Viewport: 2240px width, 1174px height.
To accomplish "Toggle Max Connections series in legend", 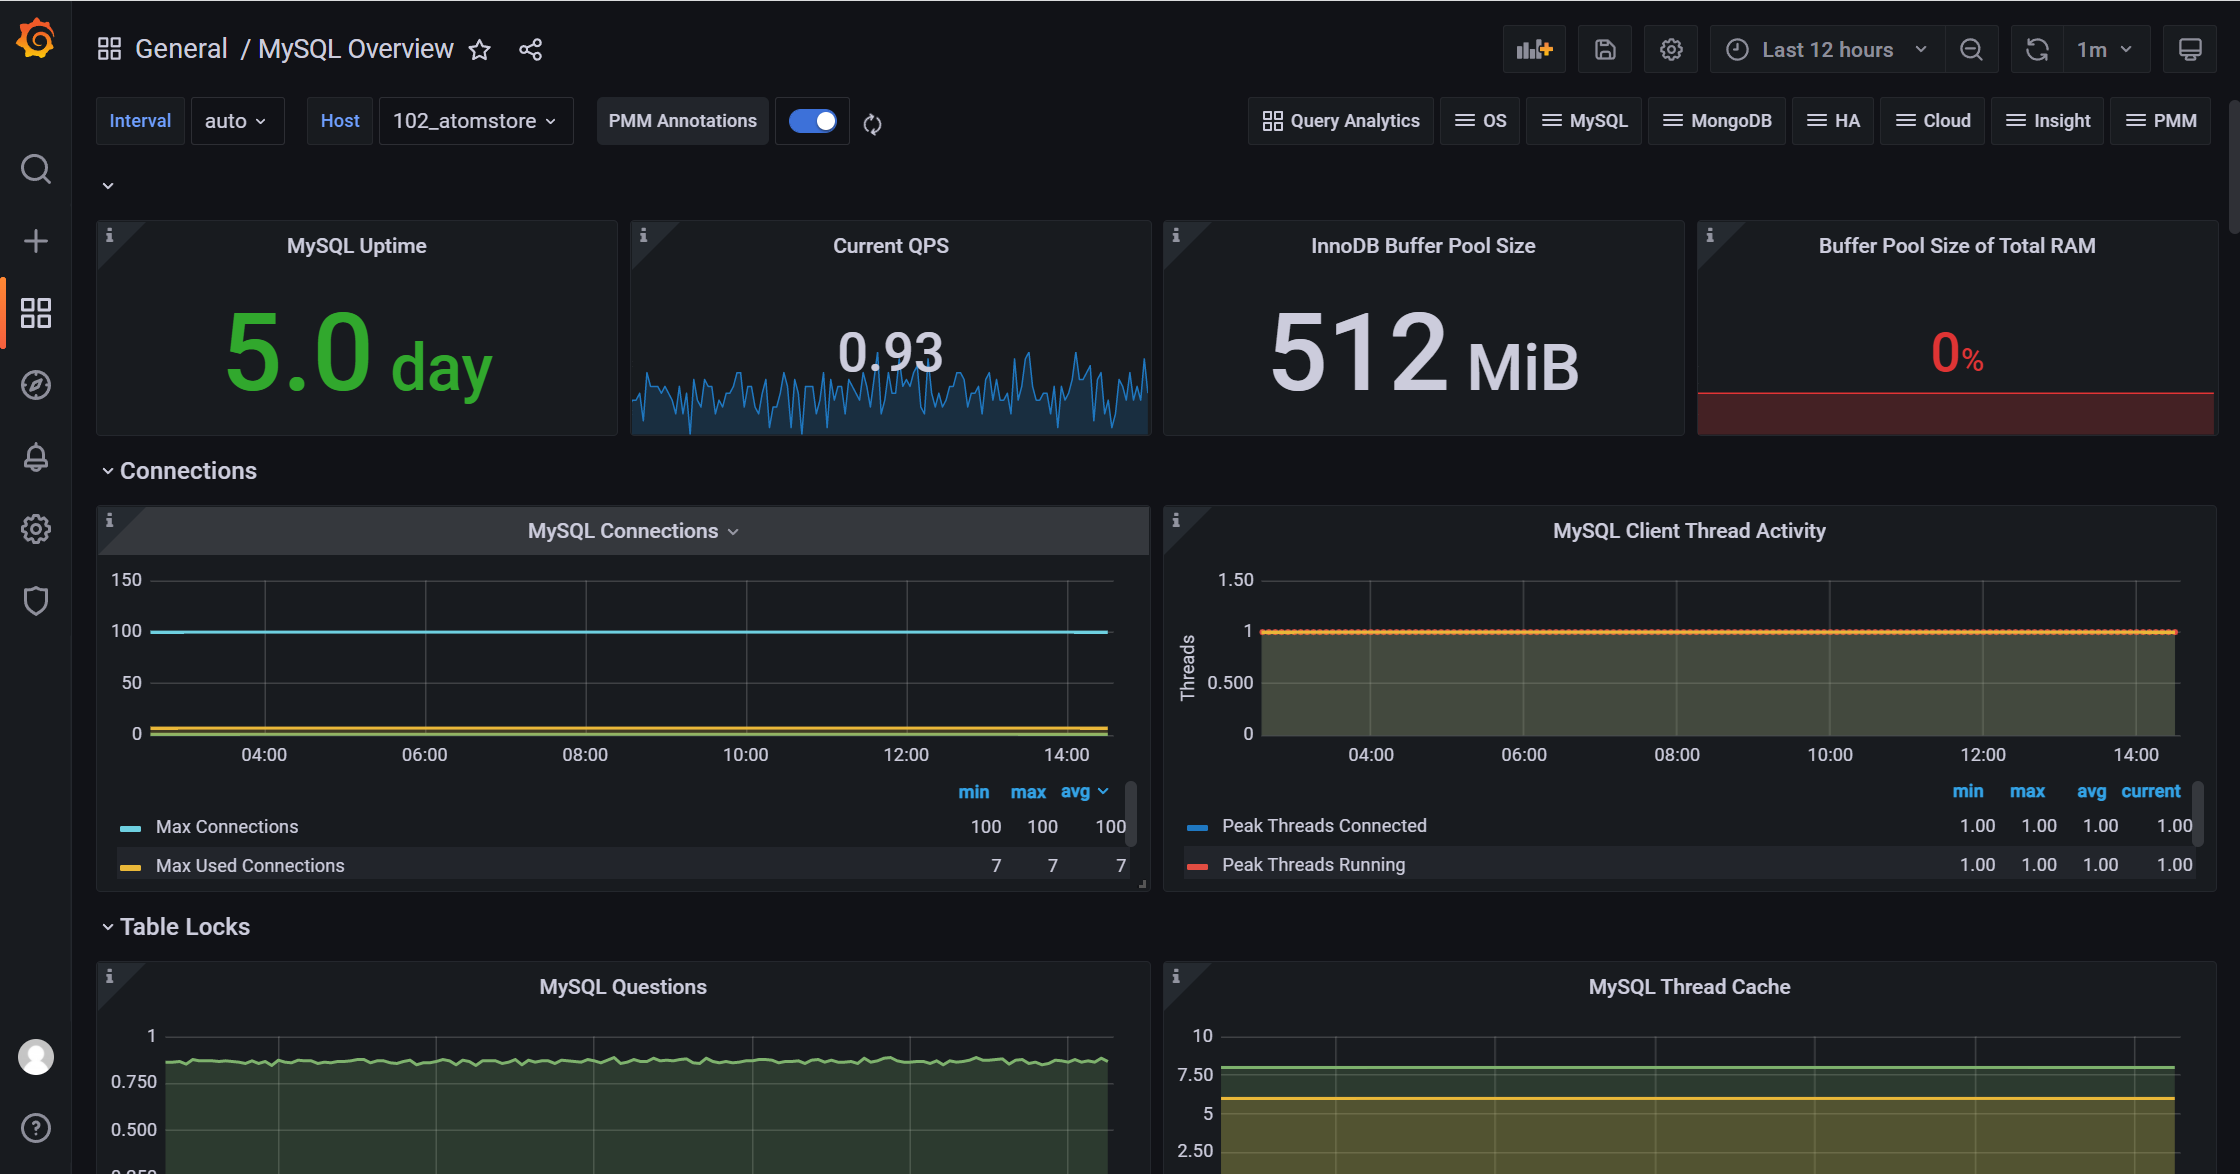I will [227, 827].
